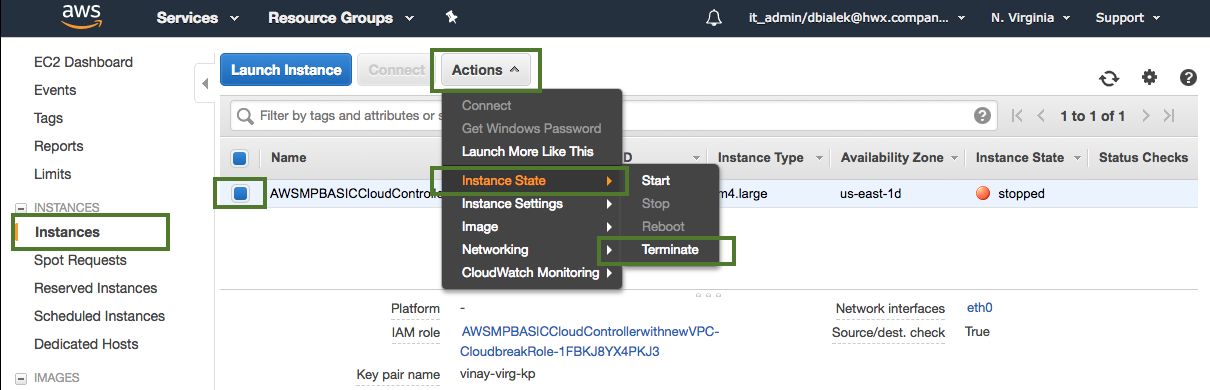This screenshot has width=1210, height=390.
Task: Open Events in sidebar
Action: click(x=55, y=90)
